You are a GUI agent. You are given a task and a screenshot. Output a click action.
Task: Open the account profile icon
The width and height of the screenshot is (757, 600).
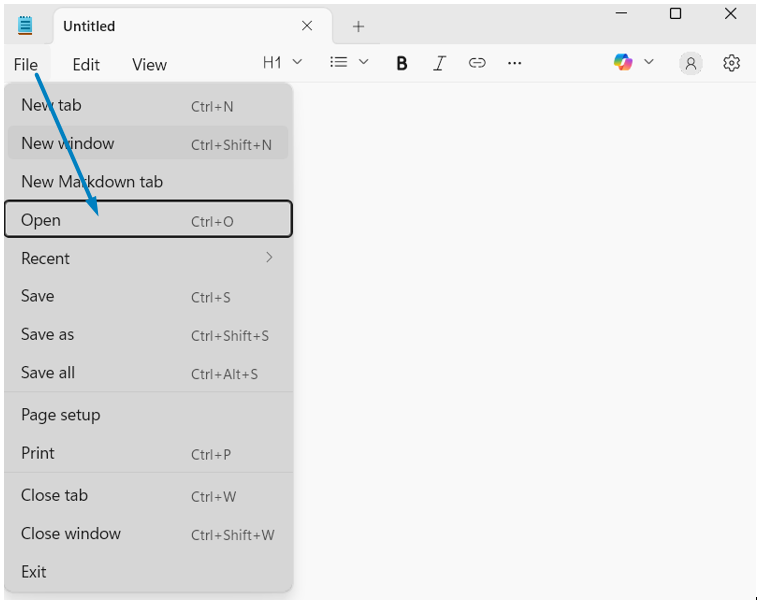click(x=691, y=63)
